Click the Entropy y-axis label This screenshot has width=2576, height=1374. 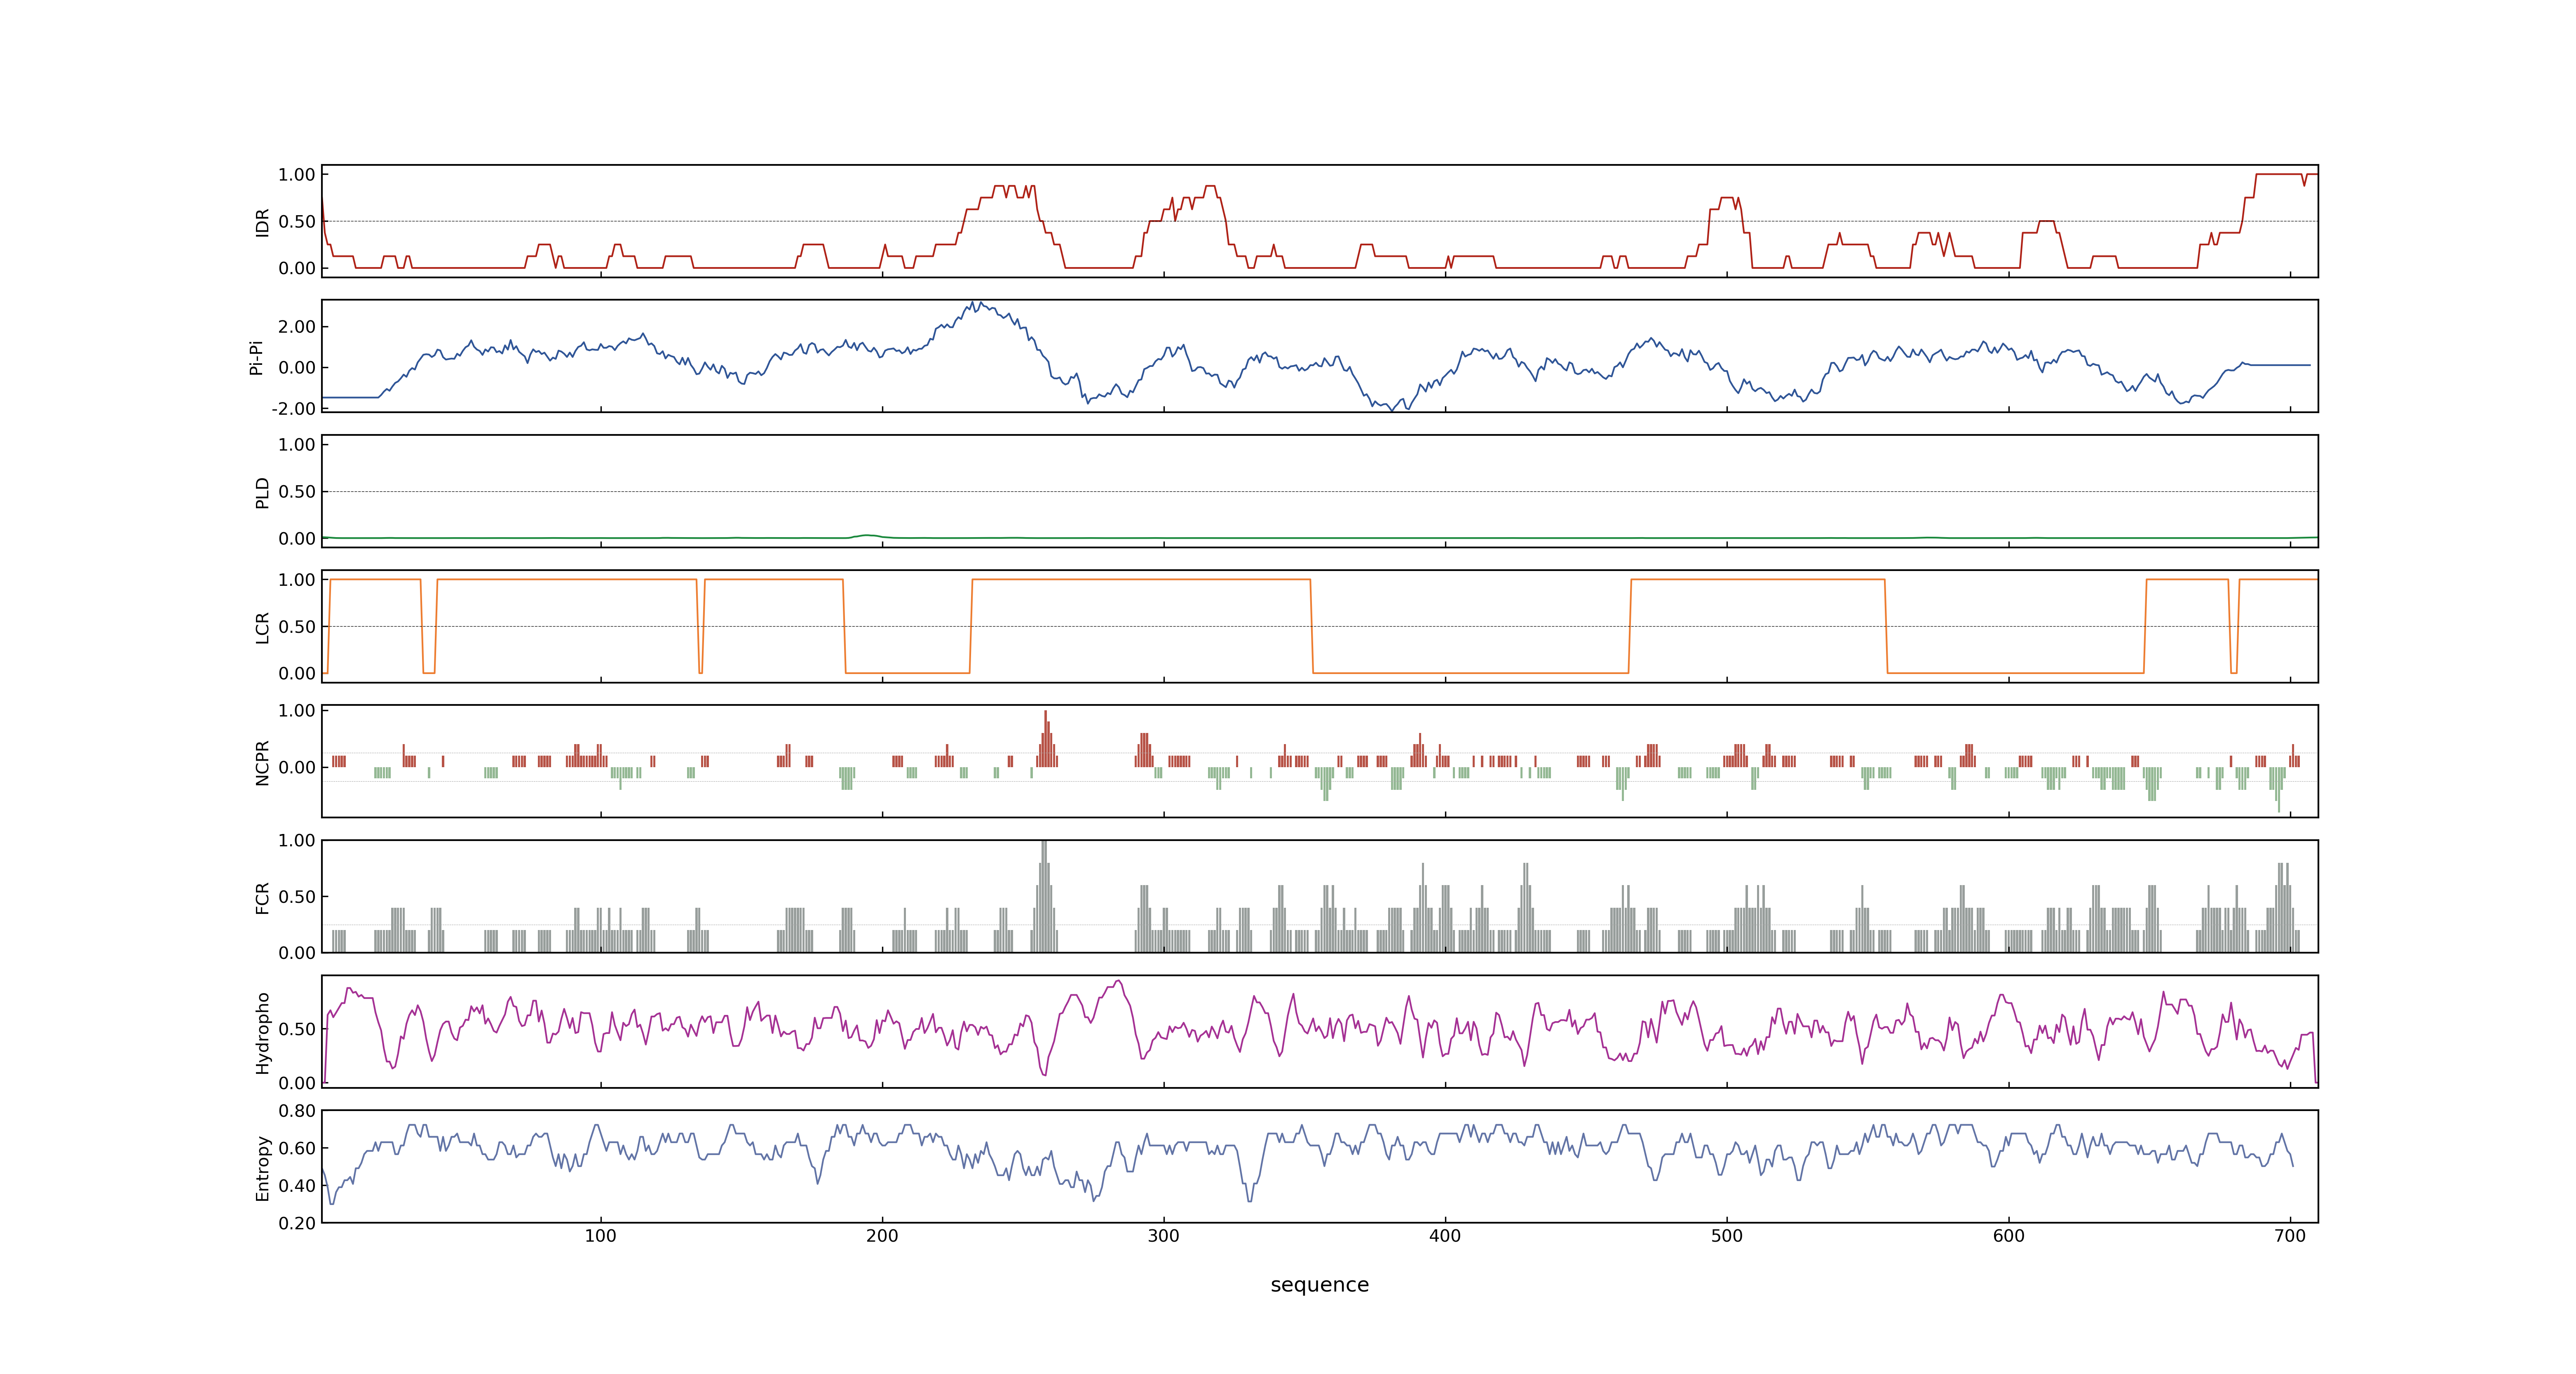[263, 1167]
